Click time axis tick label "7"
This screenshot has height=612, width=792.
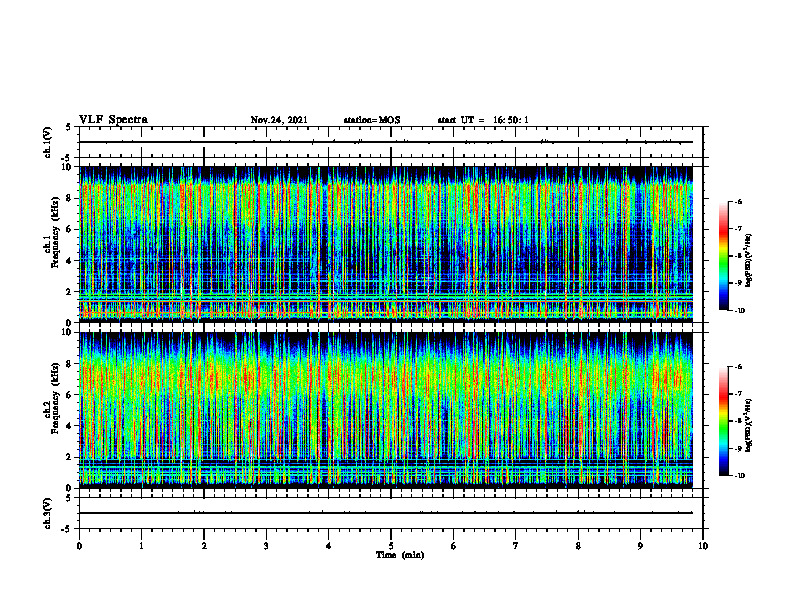516,546
